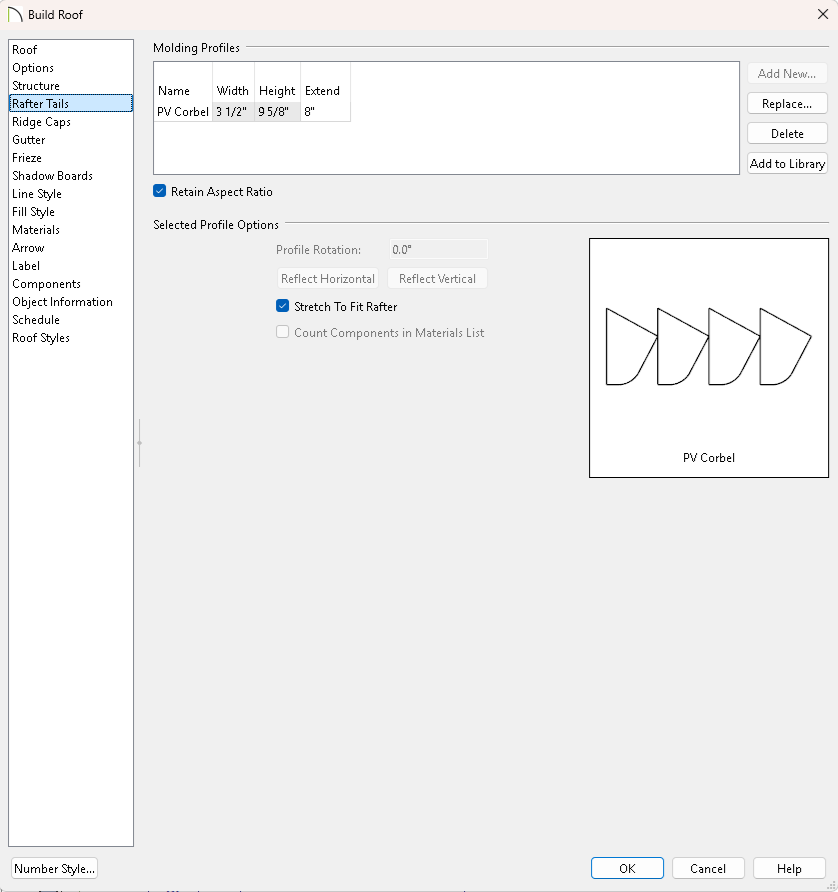Open the Frieze settings
The width and height of the screenshot is (838, 892).
pos(27,158)
